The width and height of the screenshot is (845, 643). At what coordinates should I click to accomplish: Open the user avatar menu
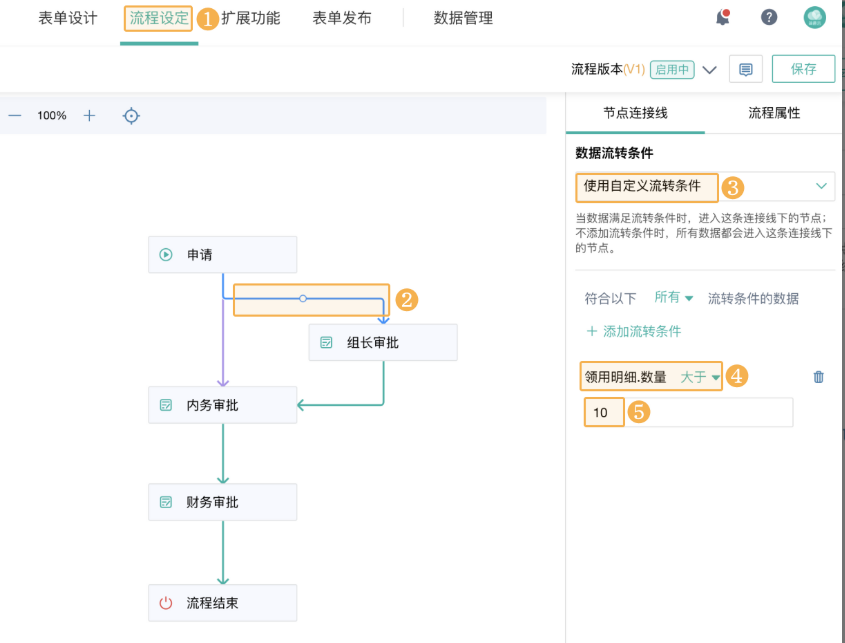[815, 17]
